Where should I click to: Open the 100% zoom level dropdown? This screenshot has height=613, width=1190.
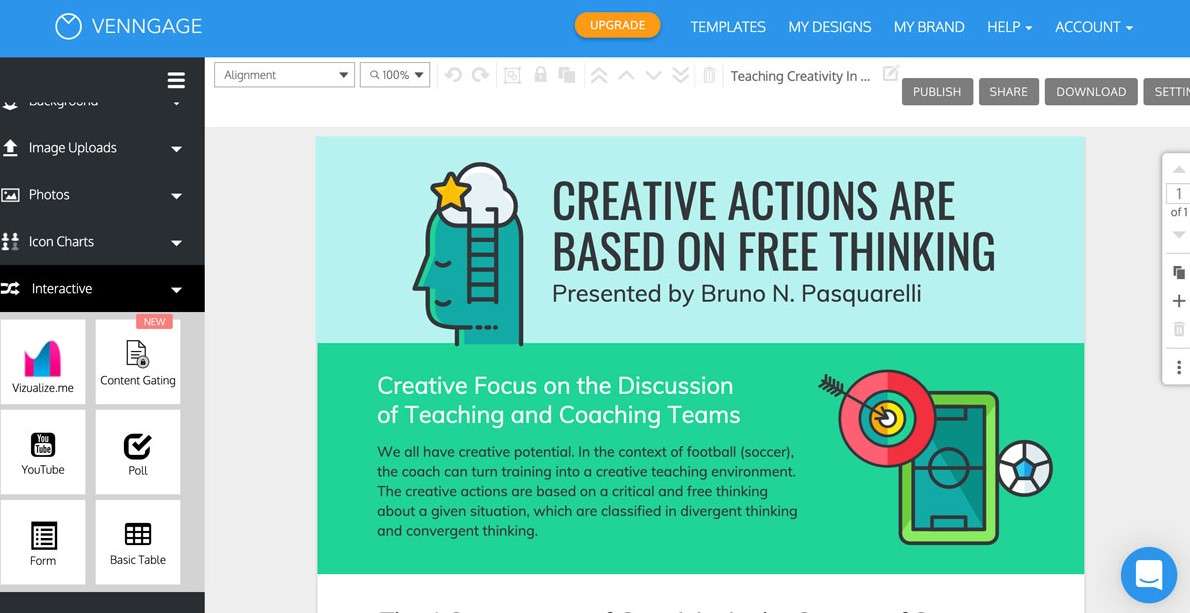point(395,74)
